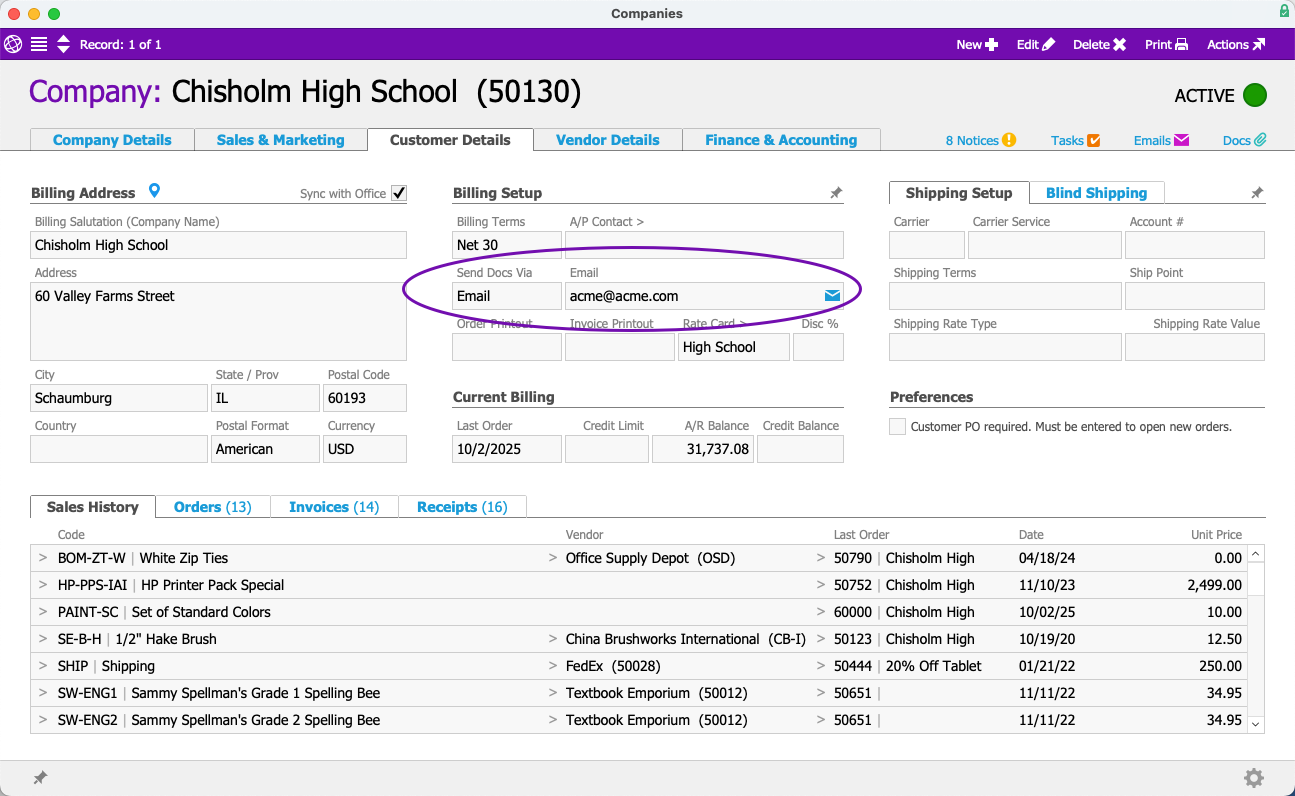
Task: Open the Send Docs Via field
Action: (x=507, y=296)
